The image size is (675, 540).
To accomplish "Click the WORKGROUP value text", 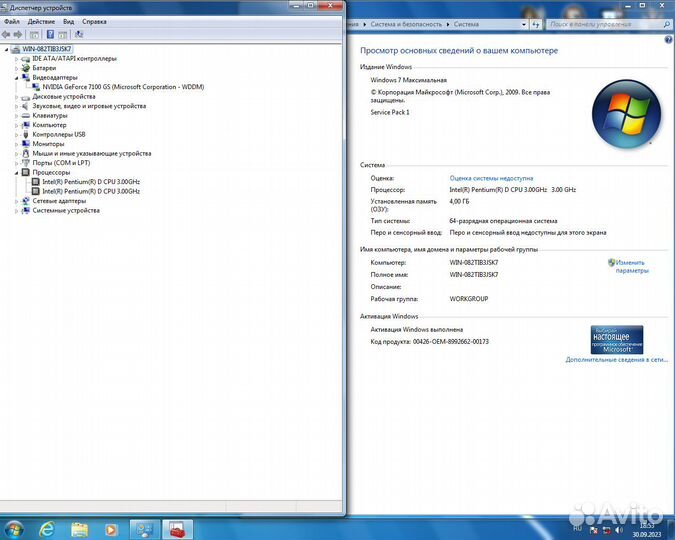I will [469, 299].
